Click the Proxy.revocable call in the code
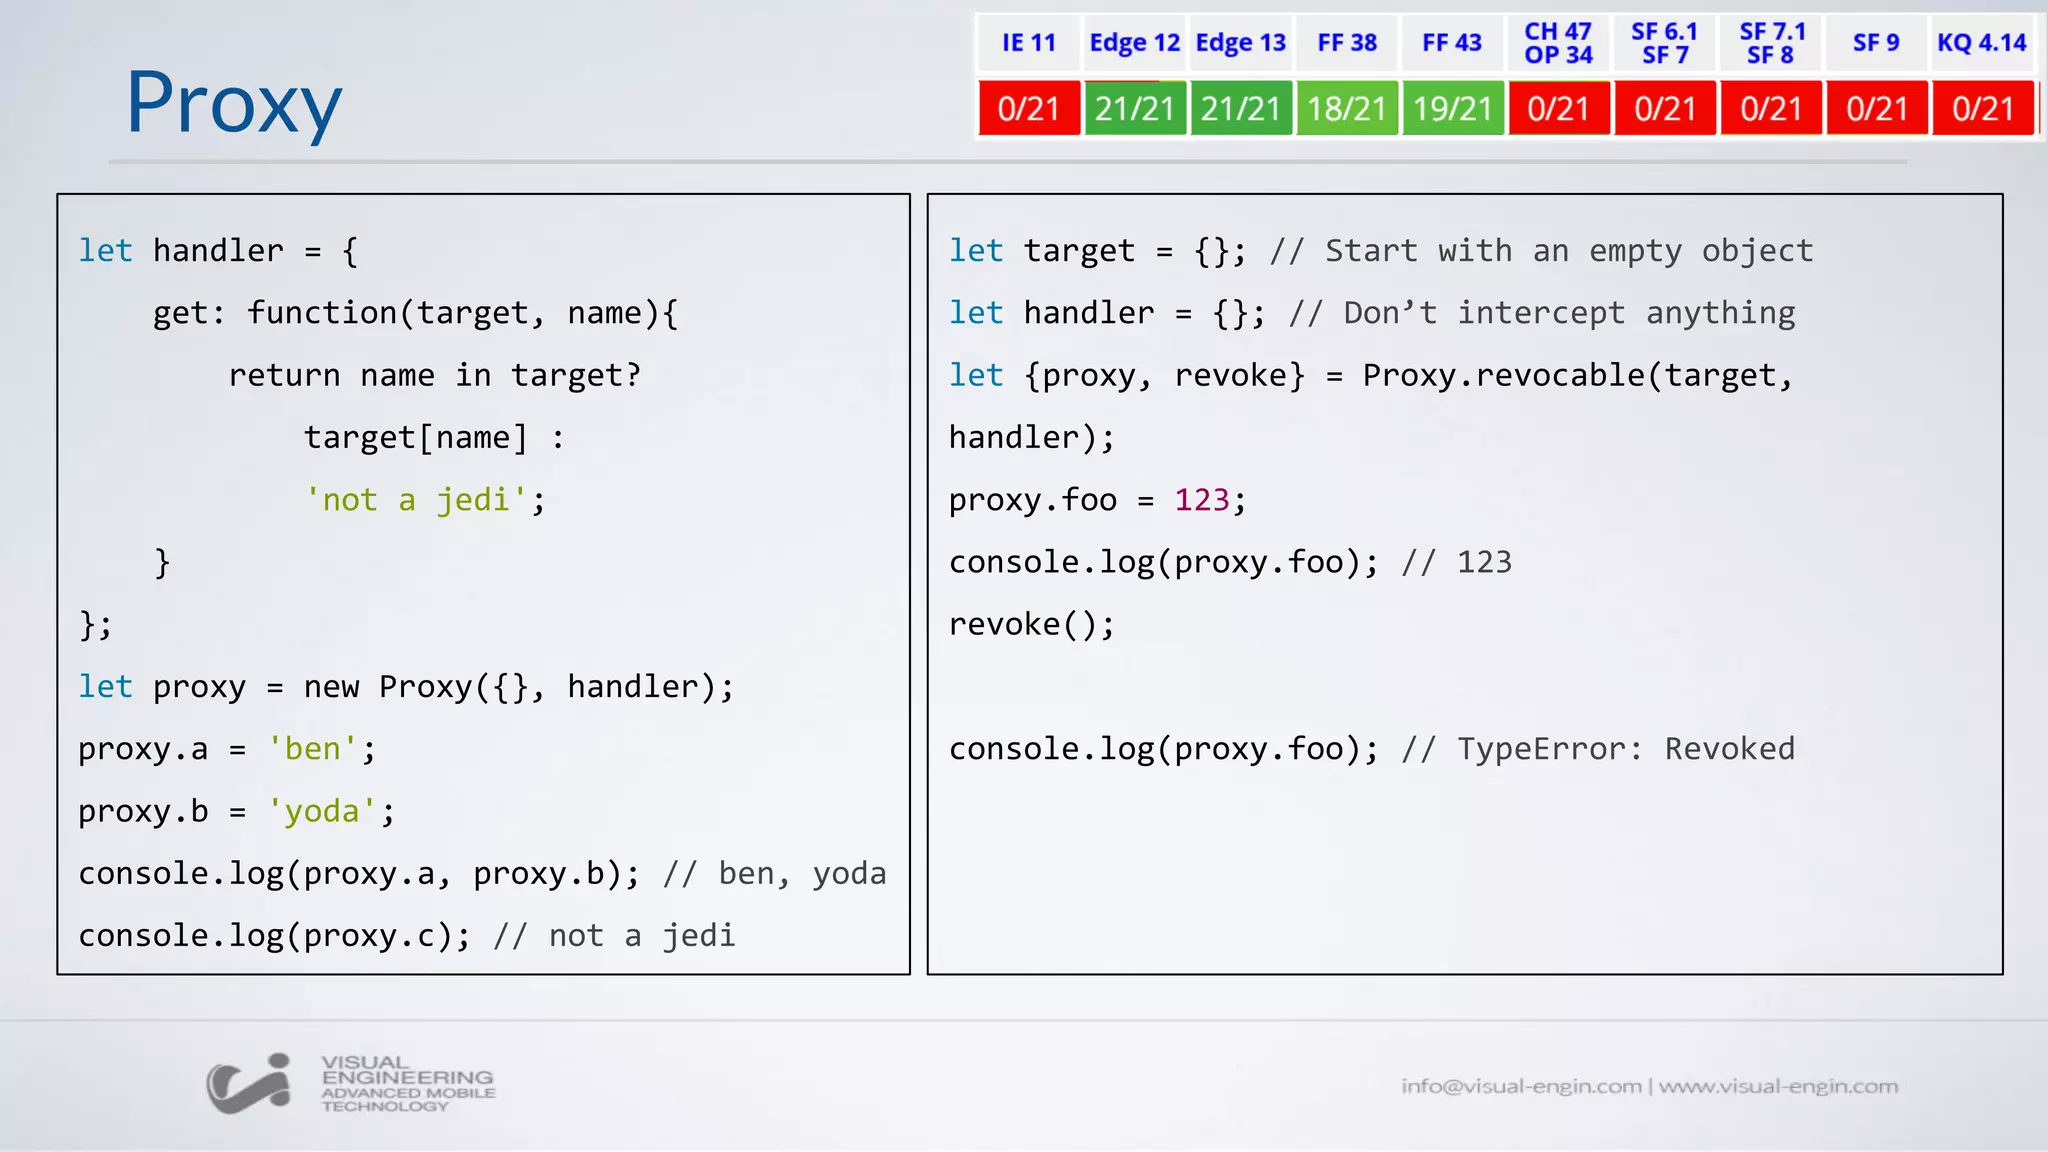The width and height of the screenshot is (2048, 1152). 1504,375
